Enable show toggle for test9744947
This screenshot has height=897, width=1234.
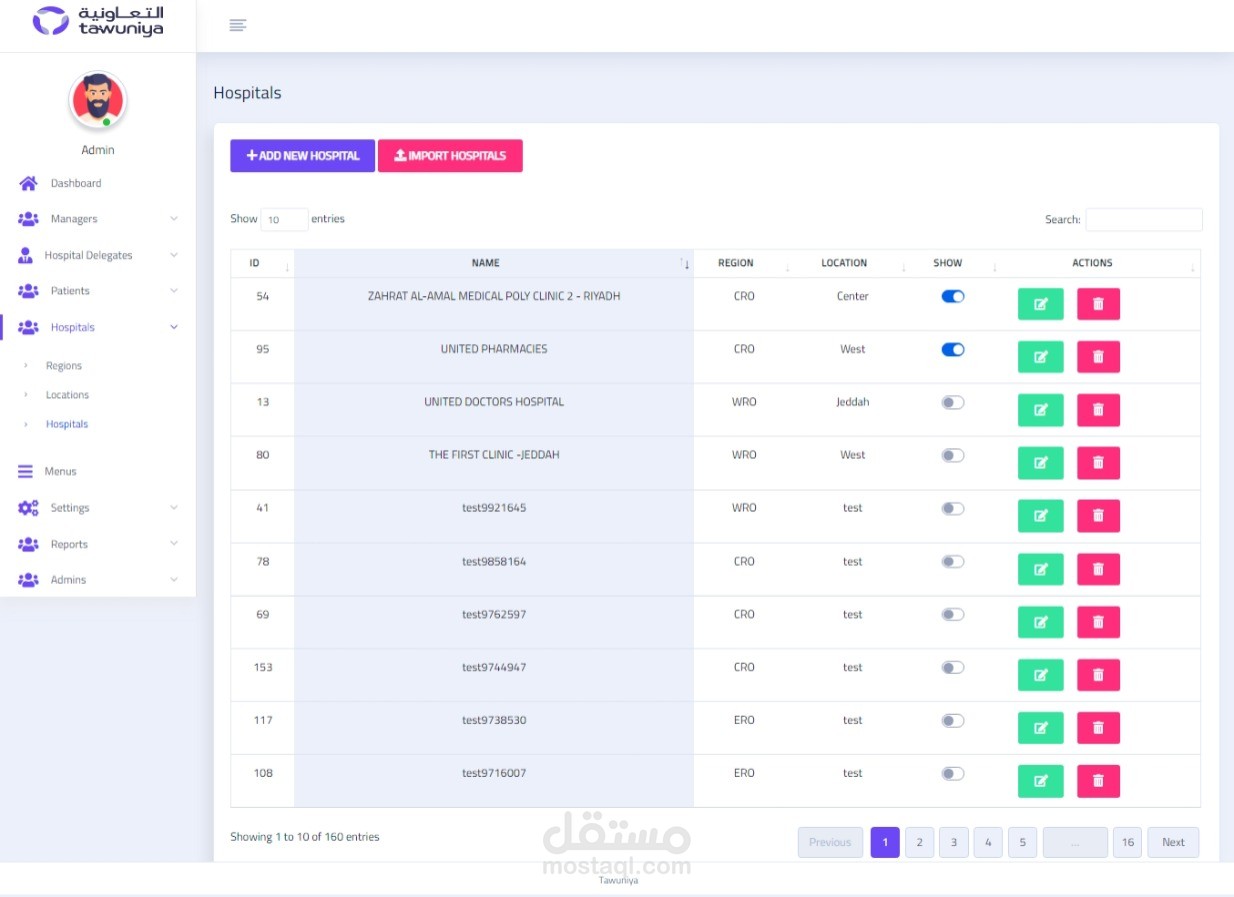point(953,667)
